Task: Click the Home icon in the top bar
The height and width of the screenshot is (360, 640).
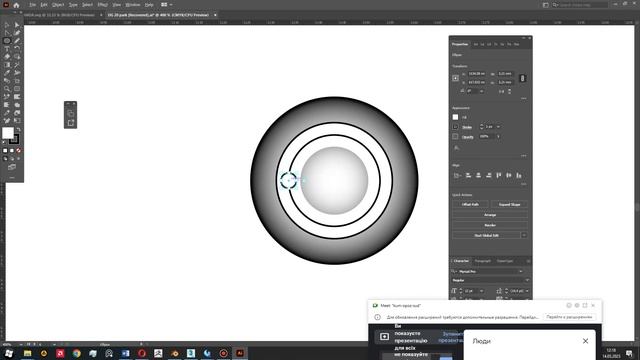Action: click(x=16, y=5)
